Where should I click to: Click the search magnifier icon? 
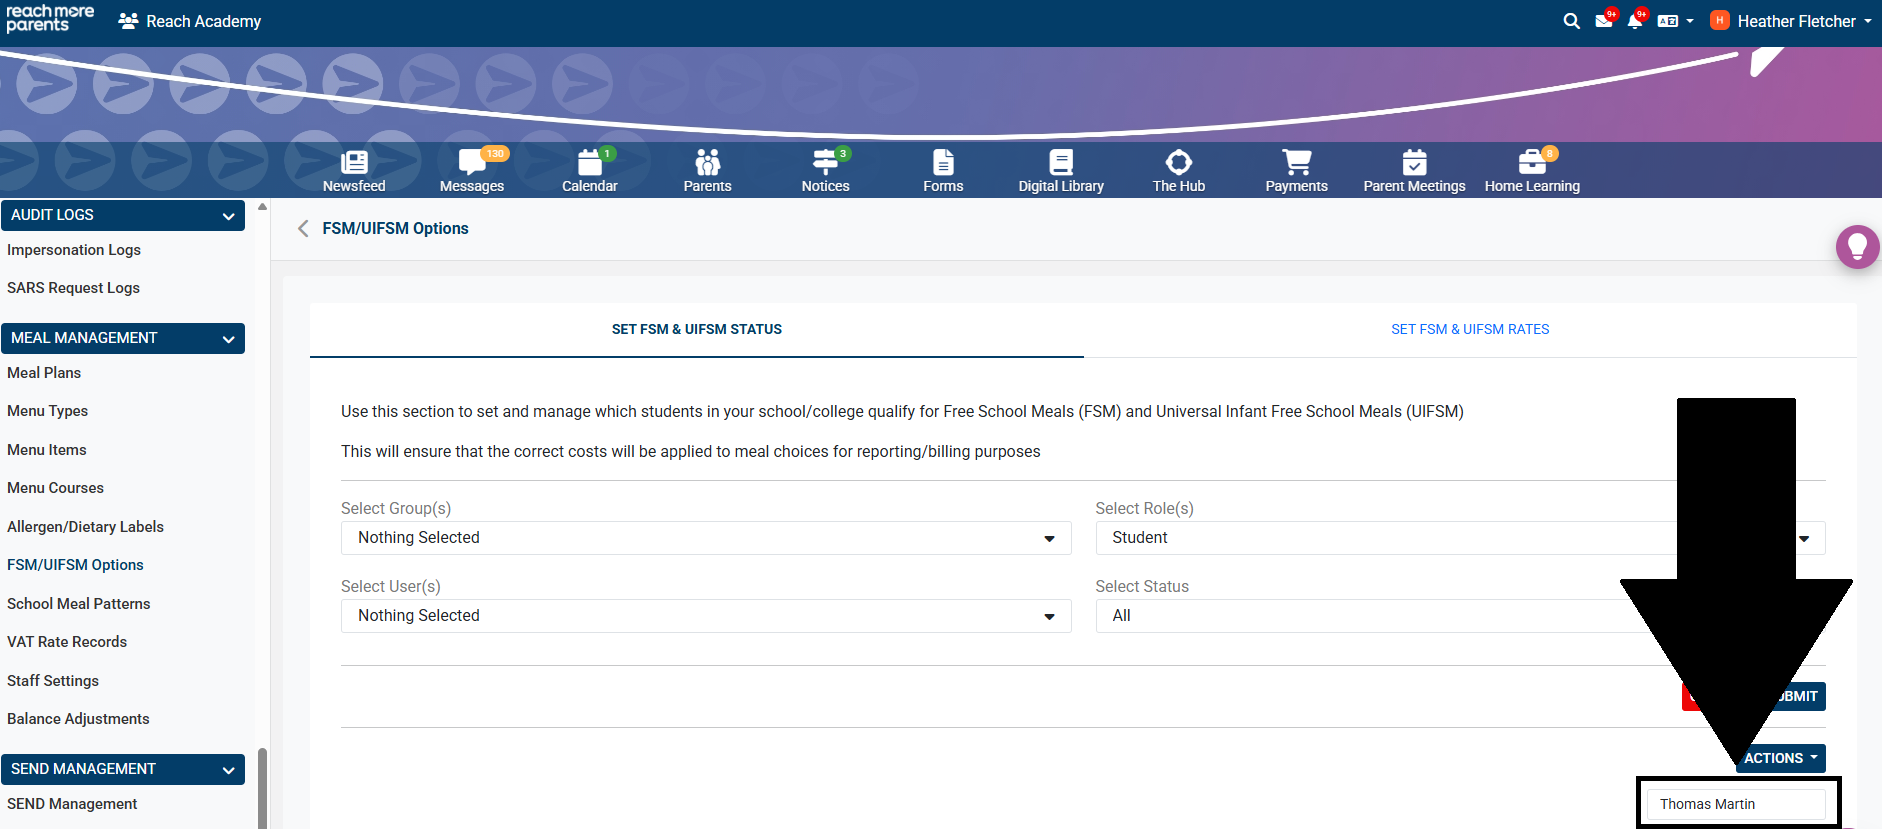pyautogui.click(x=1571, y=21)
